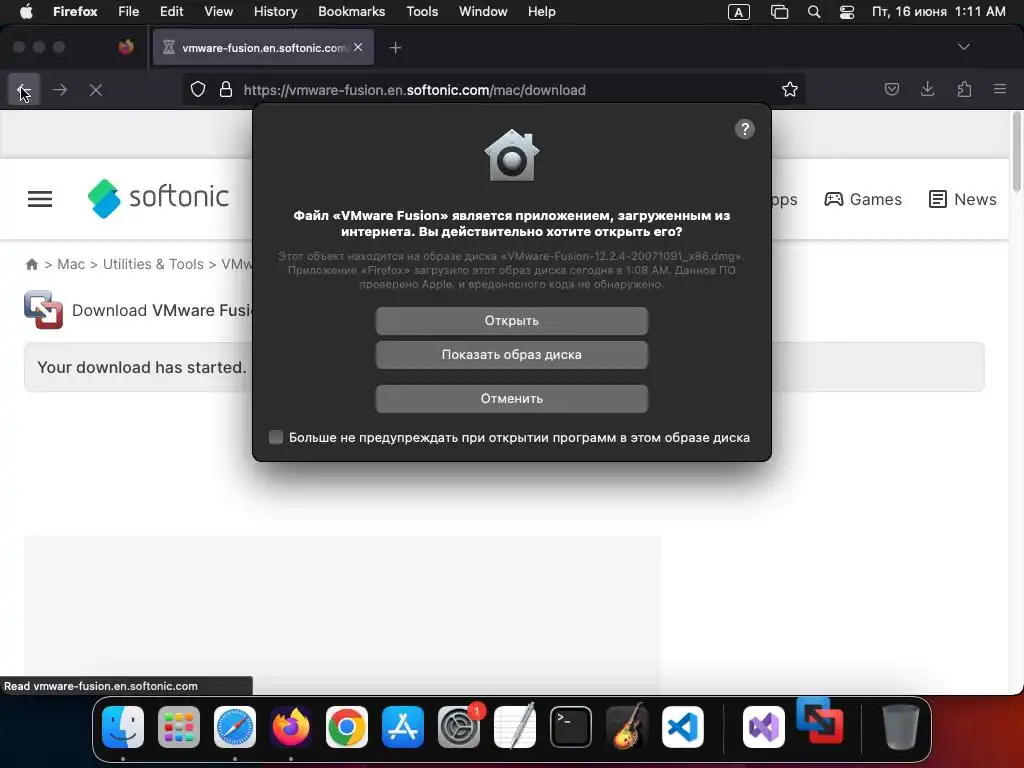Bookmark this page with the star icon
This screenshot has width=1024, height=768.
tap(790, 89)
